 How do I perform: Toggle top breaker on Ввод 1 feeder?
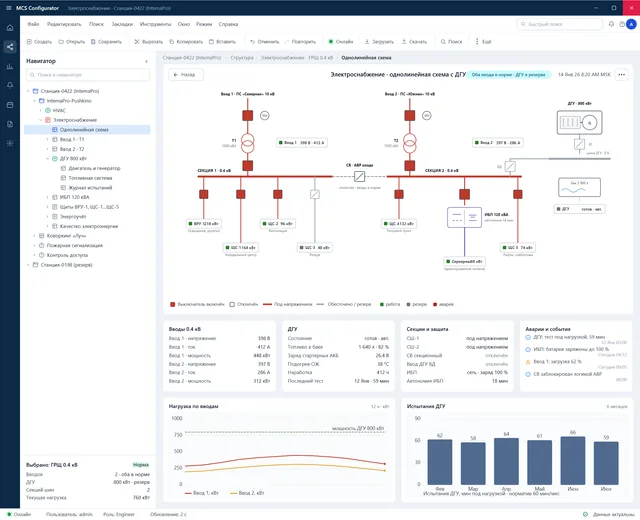click(x=247, y=116)
